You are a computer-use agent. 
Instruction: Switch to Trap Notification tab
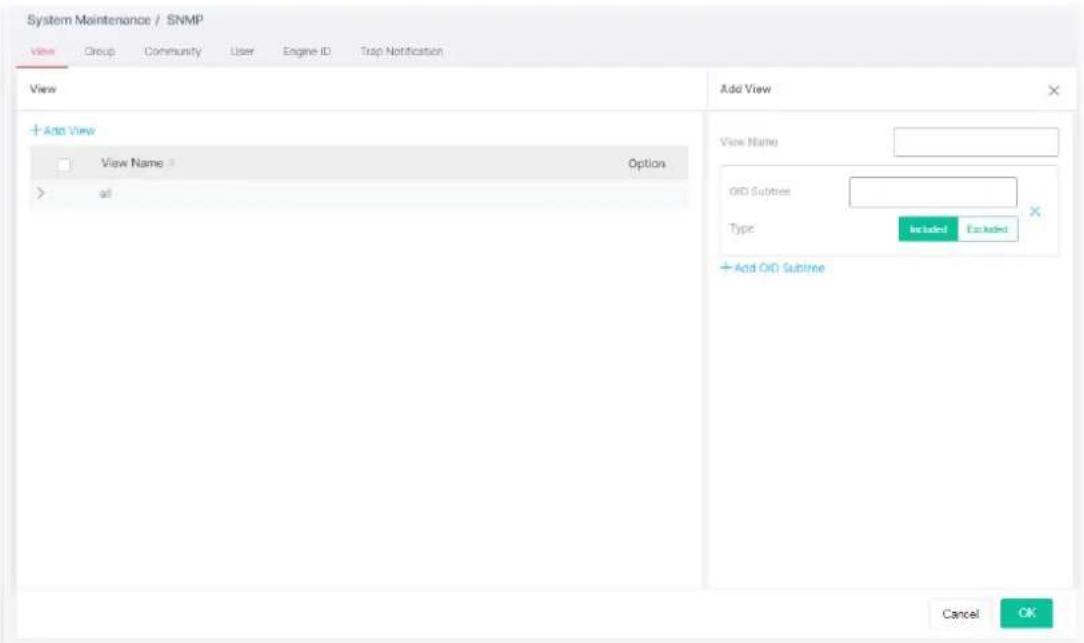[402, 52]
